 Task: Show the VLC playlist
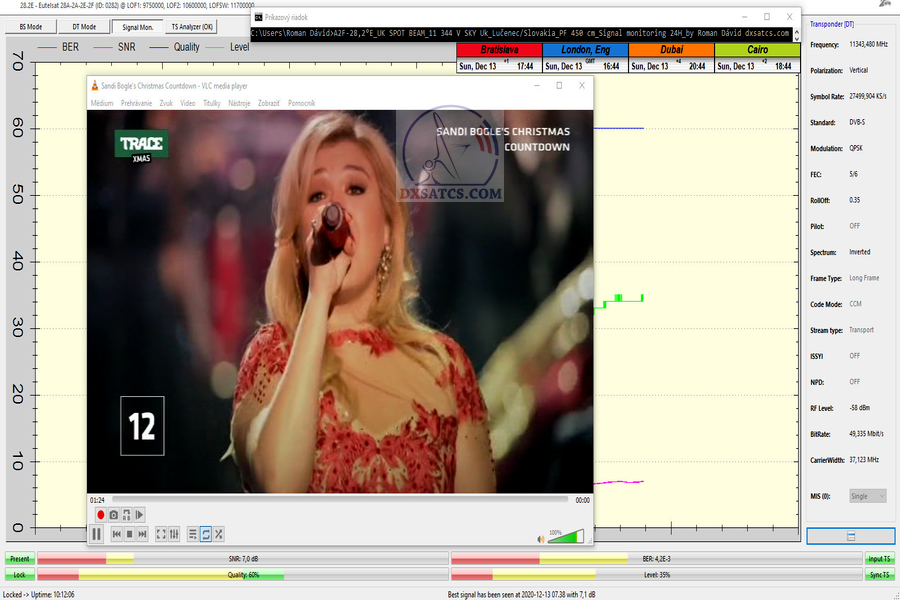click(x=193, y=534)
